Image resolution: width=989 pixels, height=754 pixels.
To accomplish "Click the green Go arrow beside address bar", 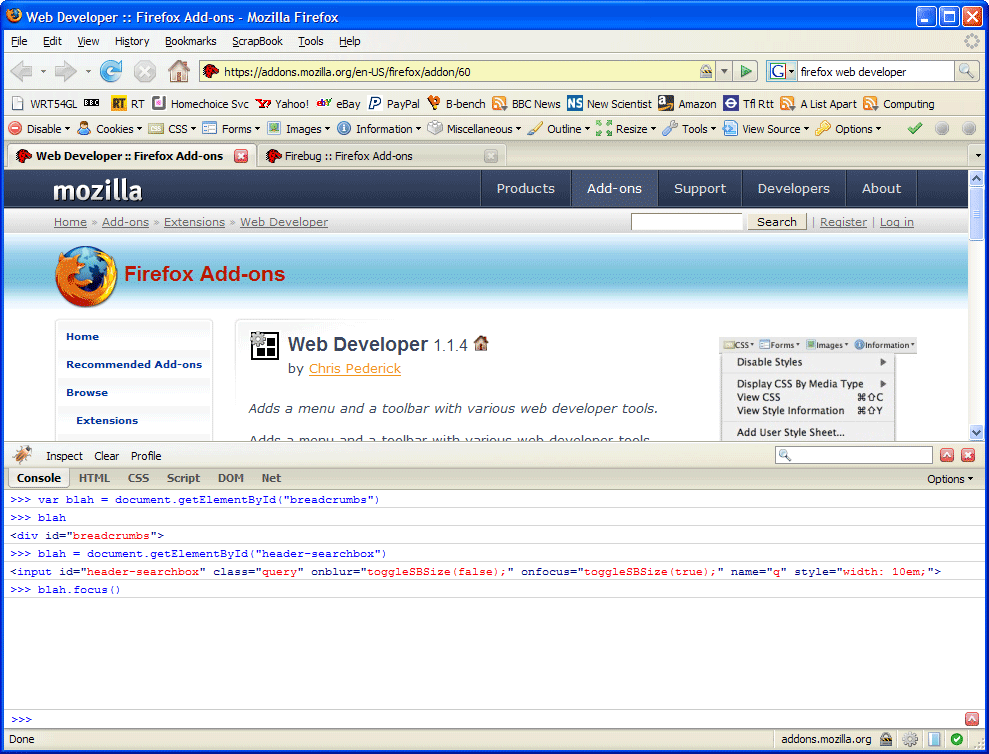I will click(746, 71).
